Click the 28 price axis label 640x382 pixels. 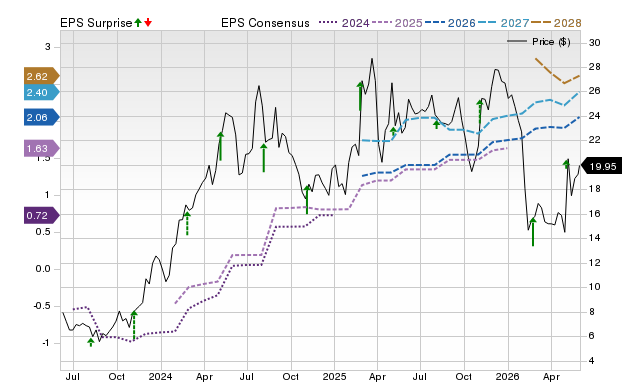(x=594, y=67)
